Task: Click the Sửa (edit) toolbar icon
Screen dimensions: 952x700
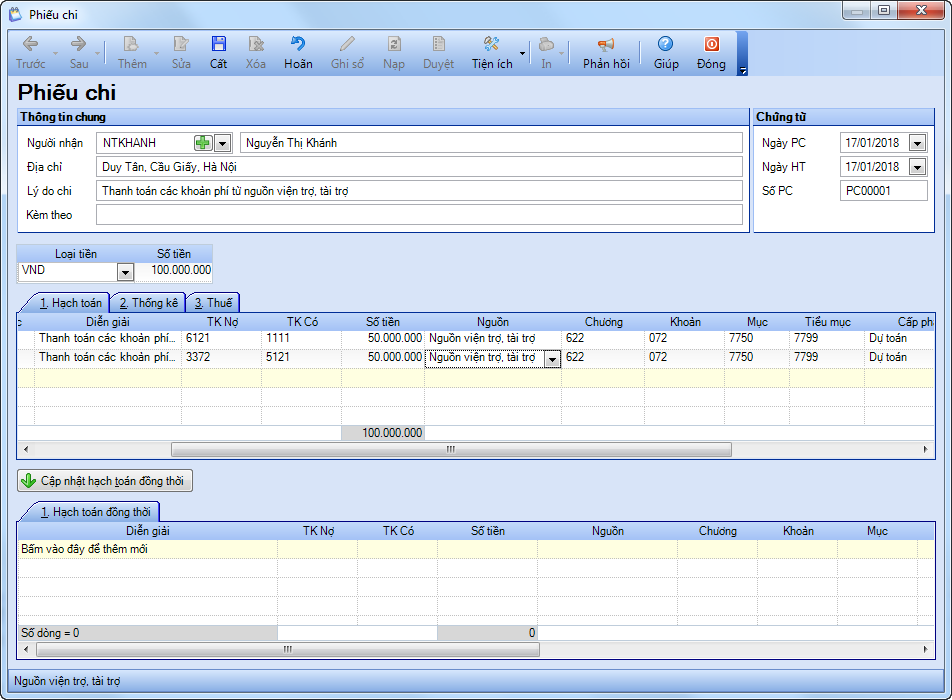Action: (x=181, y=53)
